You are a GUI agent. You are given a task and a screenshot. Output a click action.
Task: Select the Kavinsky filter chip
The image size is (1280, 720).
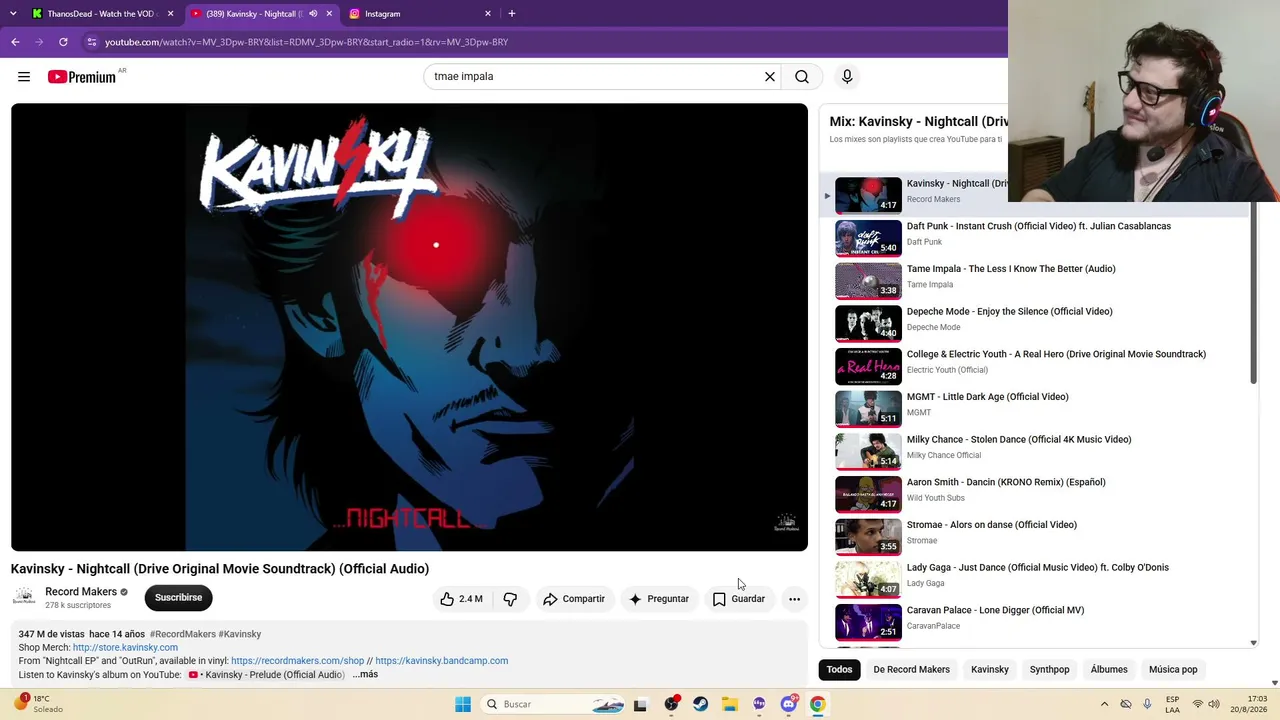pyautogui.click(x=990, y=670)
